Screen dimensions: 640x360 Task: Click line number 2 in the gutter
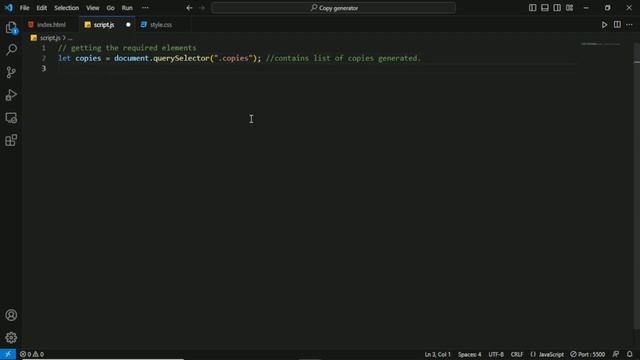coord(44,58)
